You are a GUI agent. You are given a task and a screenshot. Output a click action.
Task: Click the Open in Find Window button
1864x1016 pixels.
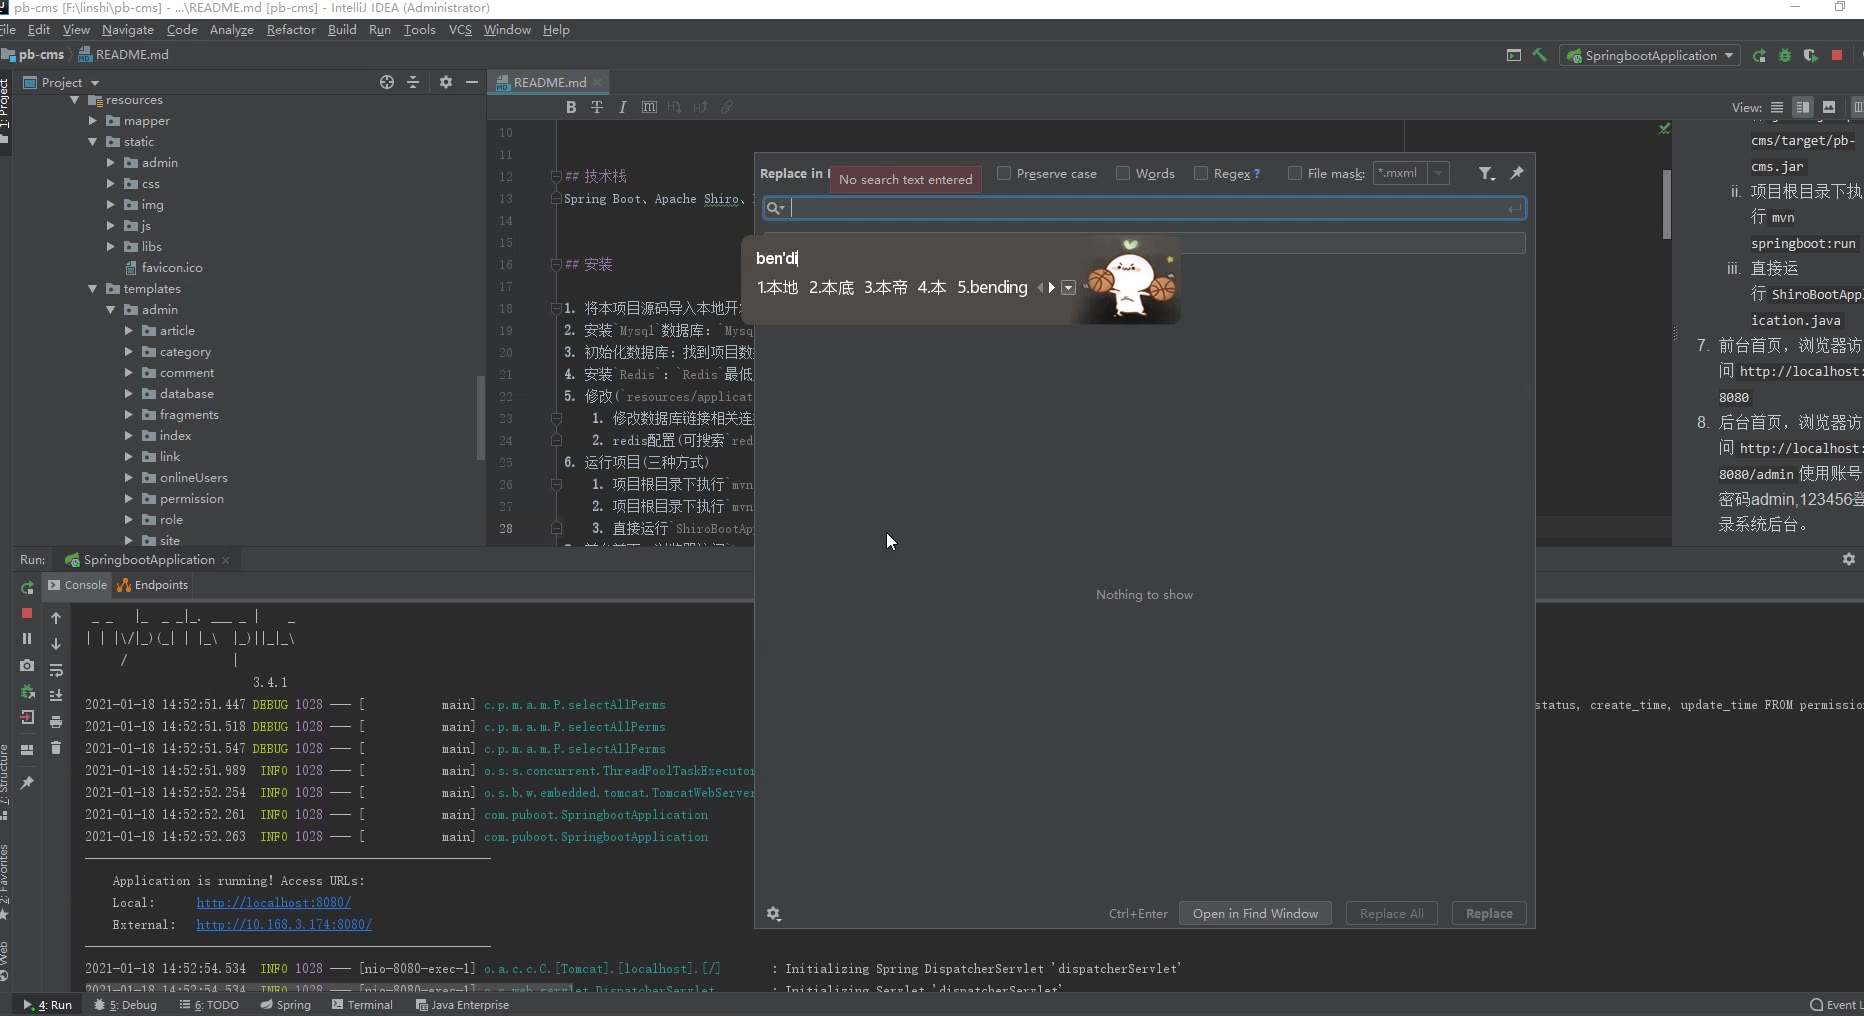click(1255, 913)
